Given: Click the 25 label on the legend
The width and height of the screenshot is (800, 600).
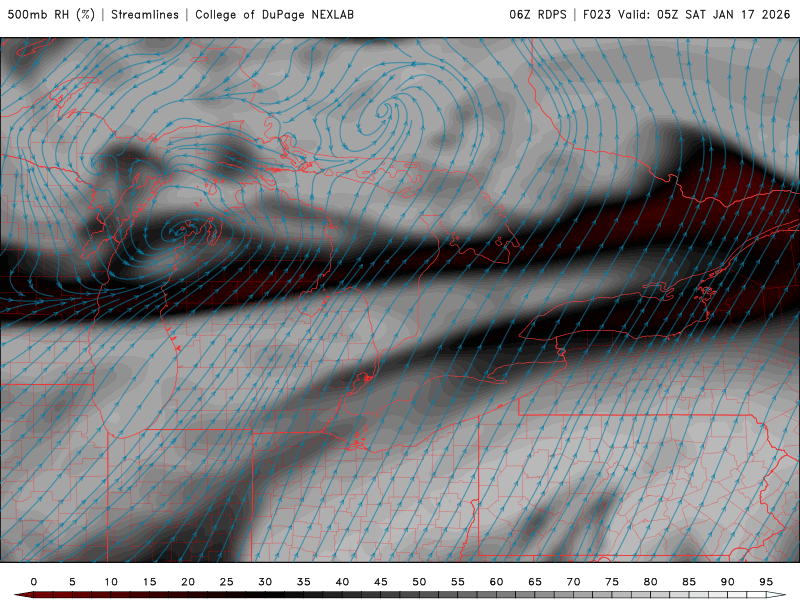Looking at the screenshot, I should point(227,582).
